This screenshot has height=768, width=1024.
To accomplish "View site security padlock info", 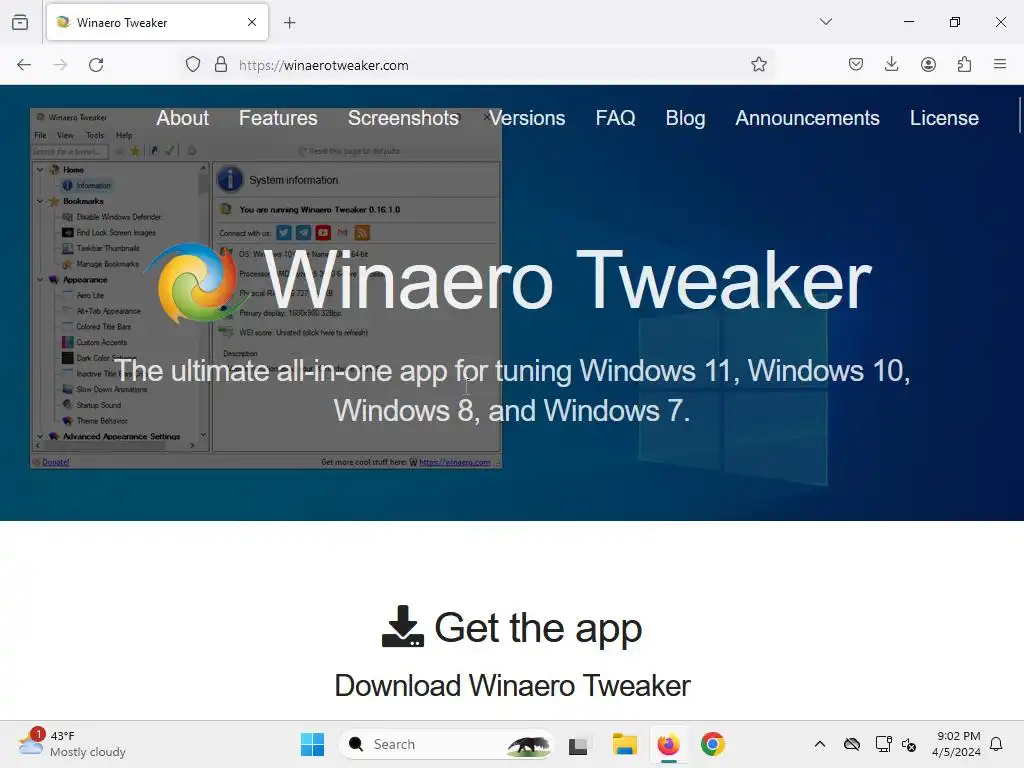I will pos(221,64).
